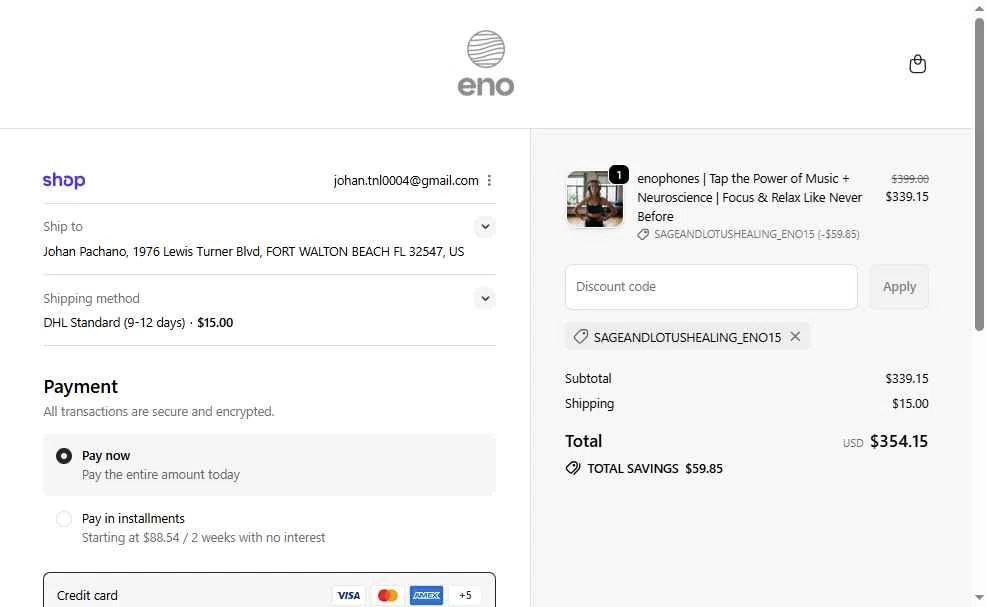The height and width of the screenshot is (607, 987).
Task: Click the Discount code input field
Action: [711, 286]
